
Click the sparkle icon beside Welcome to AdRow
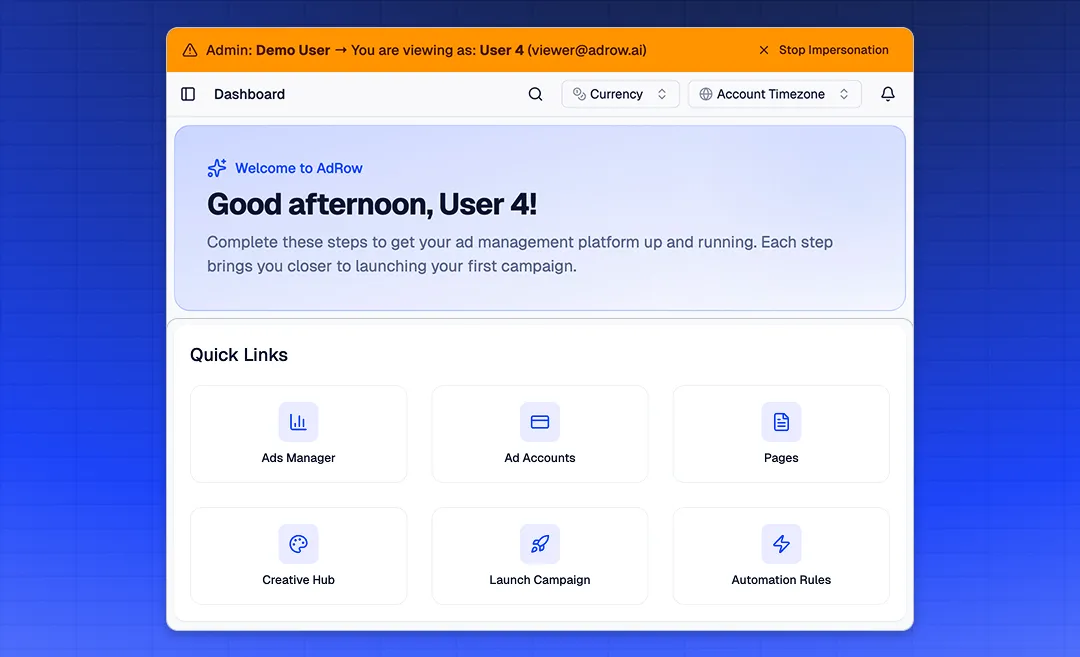pyautogui.click(x=217, y=168)
